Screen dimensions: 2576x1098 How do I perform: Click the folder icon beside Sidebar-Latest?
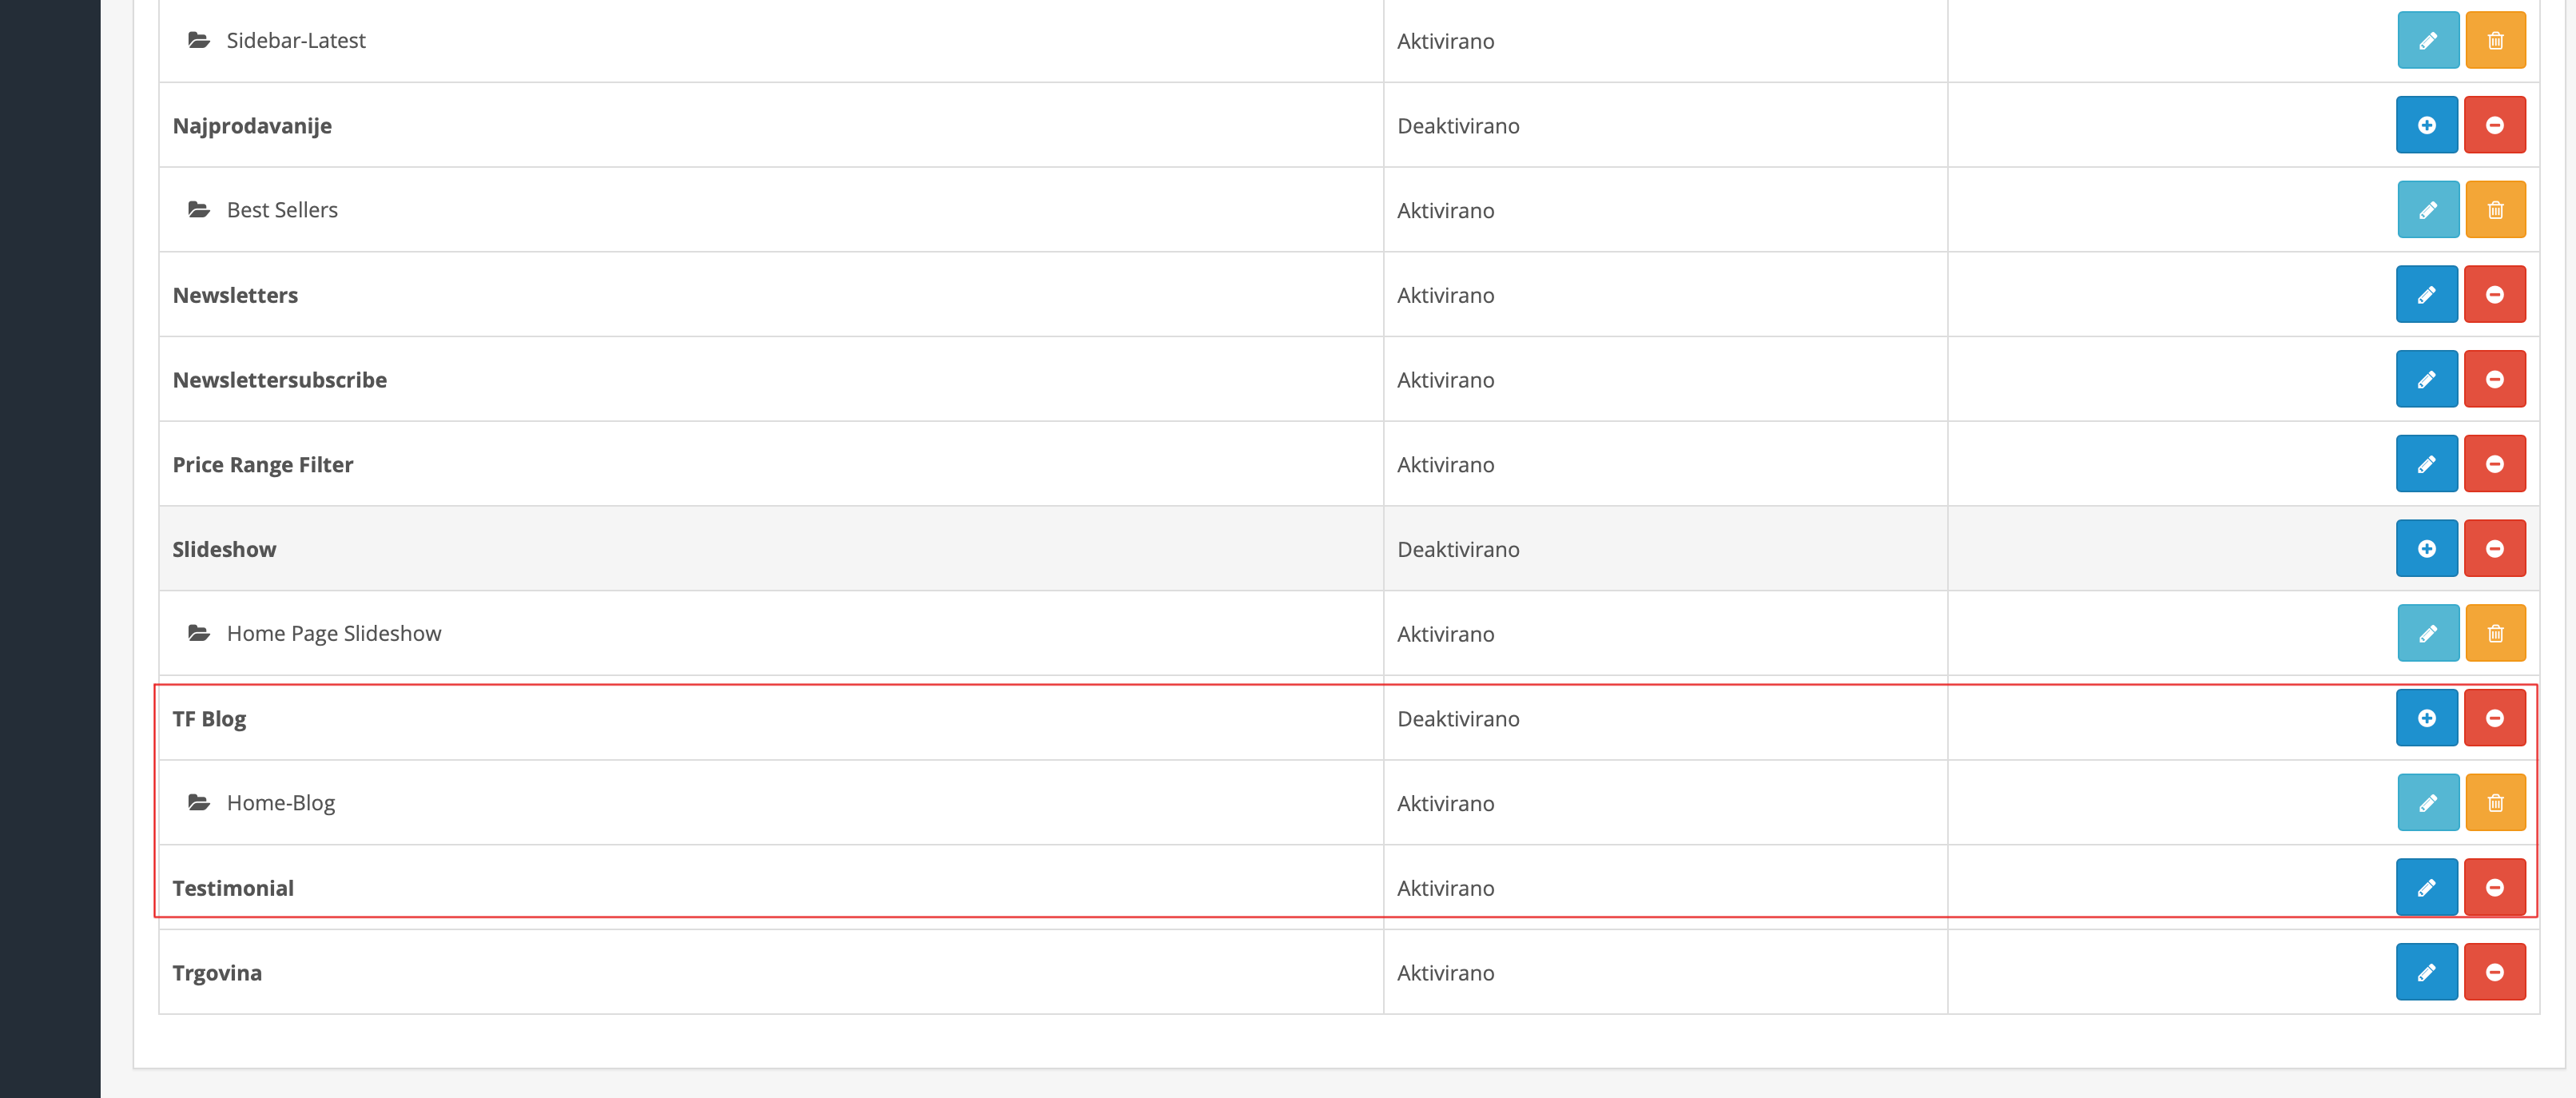199,40
